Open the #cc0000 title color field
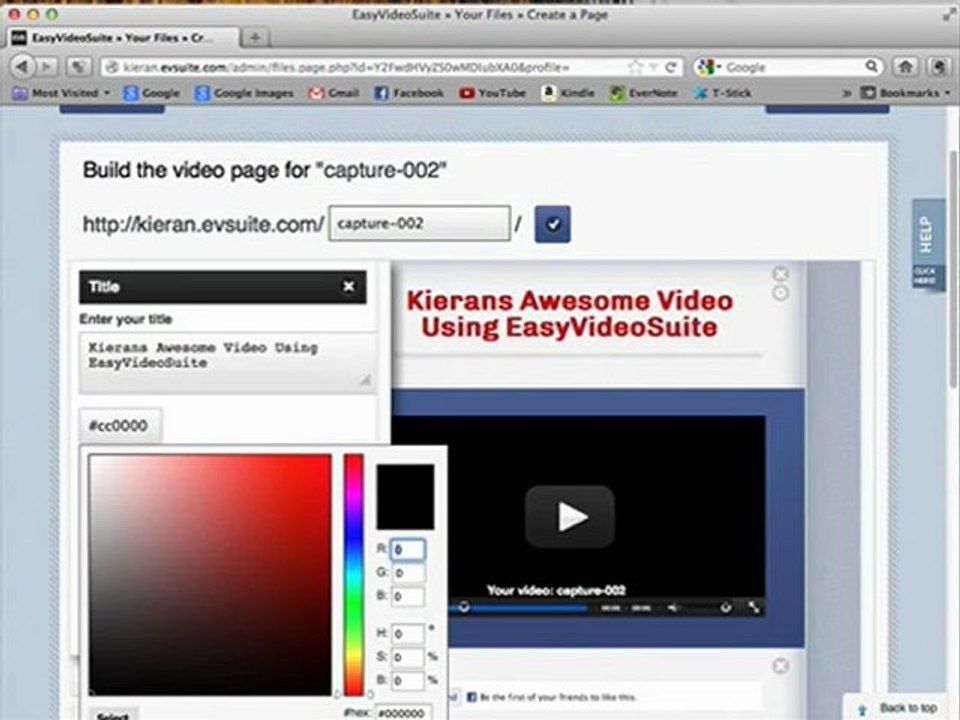Screen dimensions: 960x720 121,426
